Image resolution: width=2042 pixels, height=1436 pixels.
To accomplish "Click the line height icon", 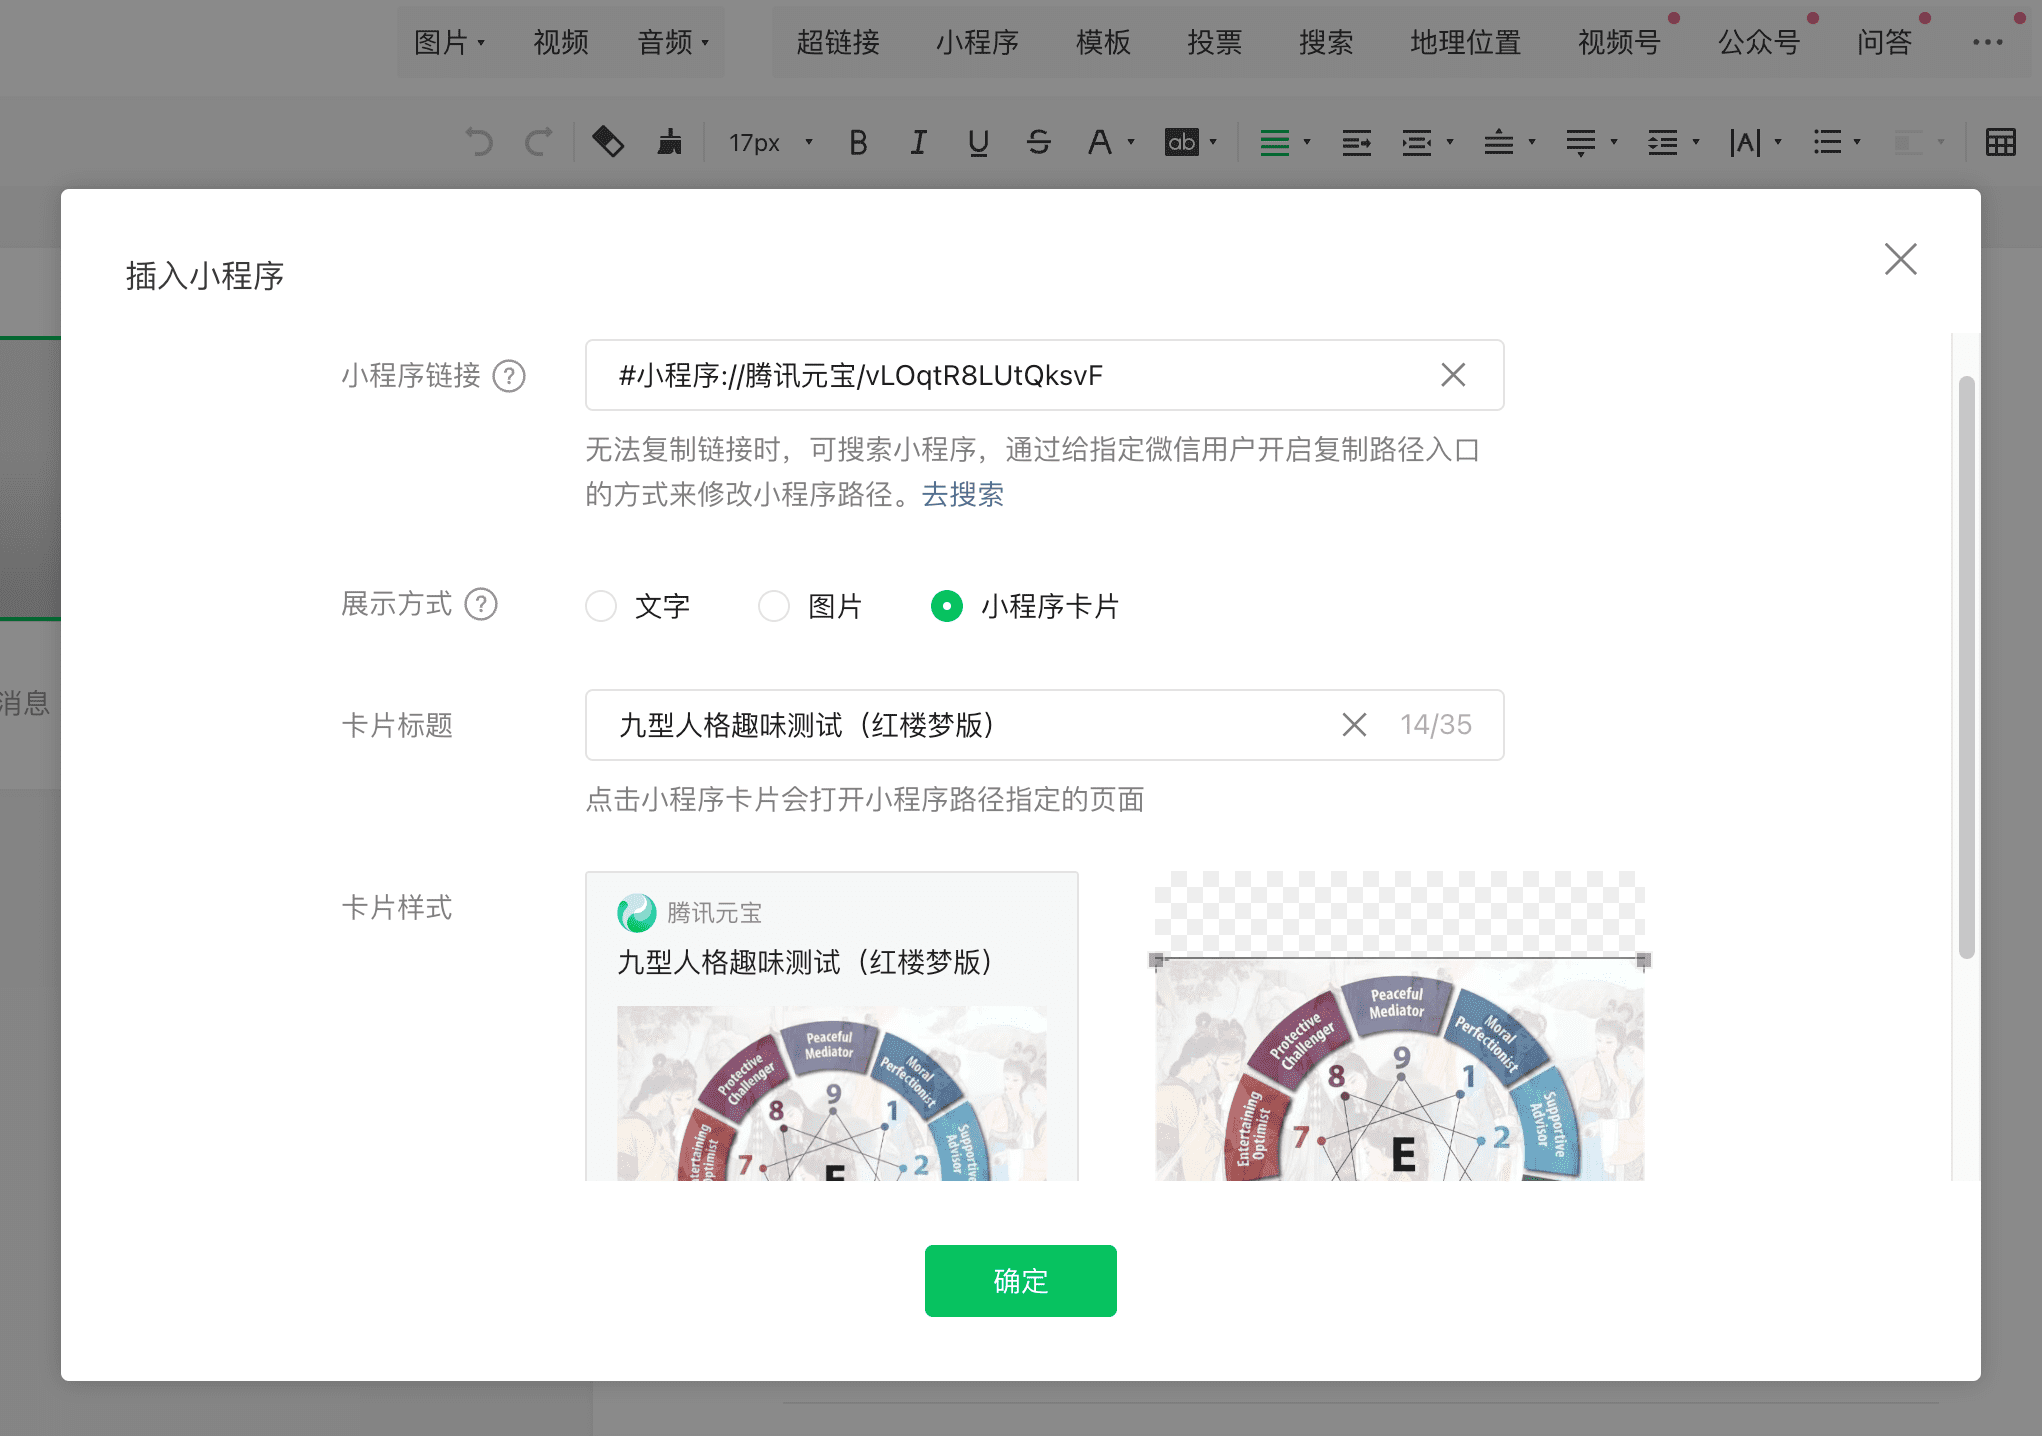I will pyautogui.click(x=1663, y=143).
